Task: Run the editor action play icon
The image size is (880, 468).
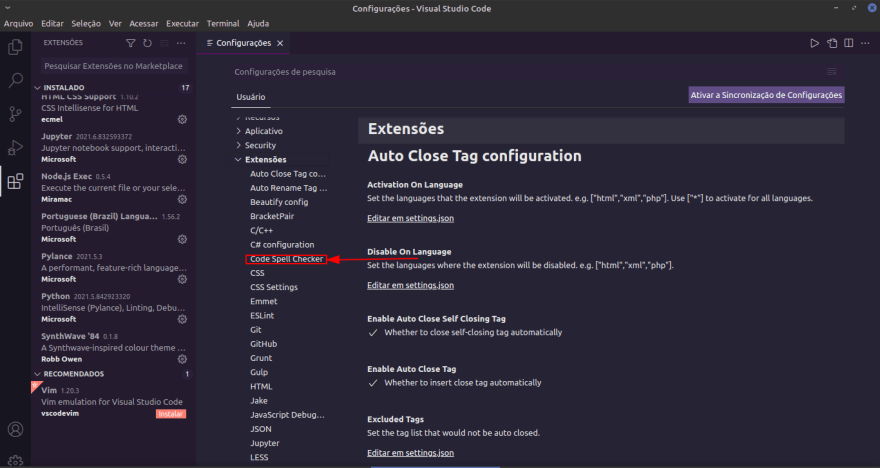Action: pos(814,43)
